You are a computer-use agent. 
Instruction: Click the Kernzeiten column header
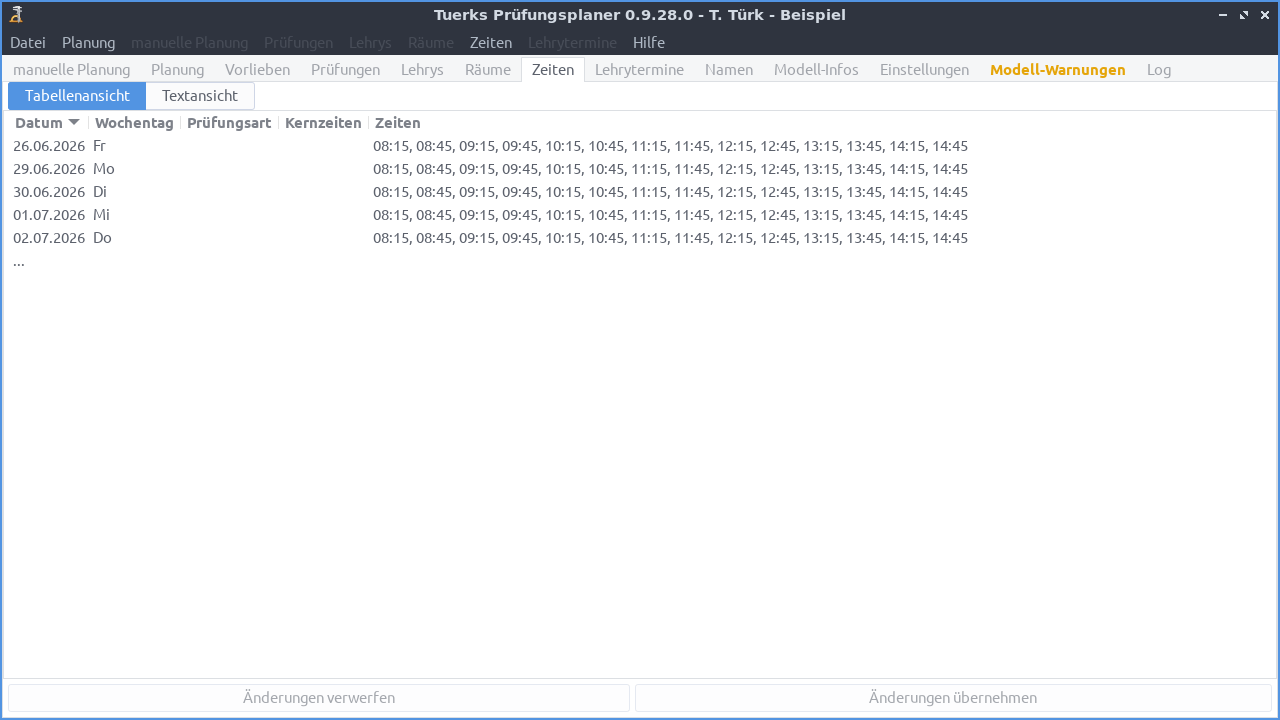[322, 122]
